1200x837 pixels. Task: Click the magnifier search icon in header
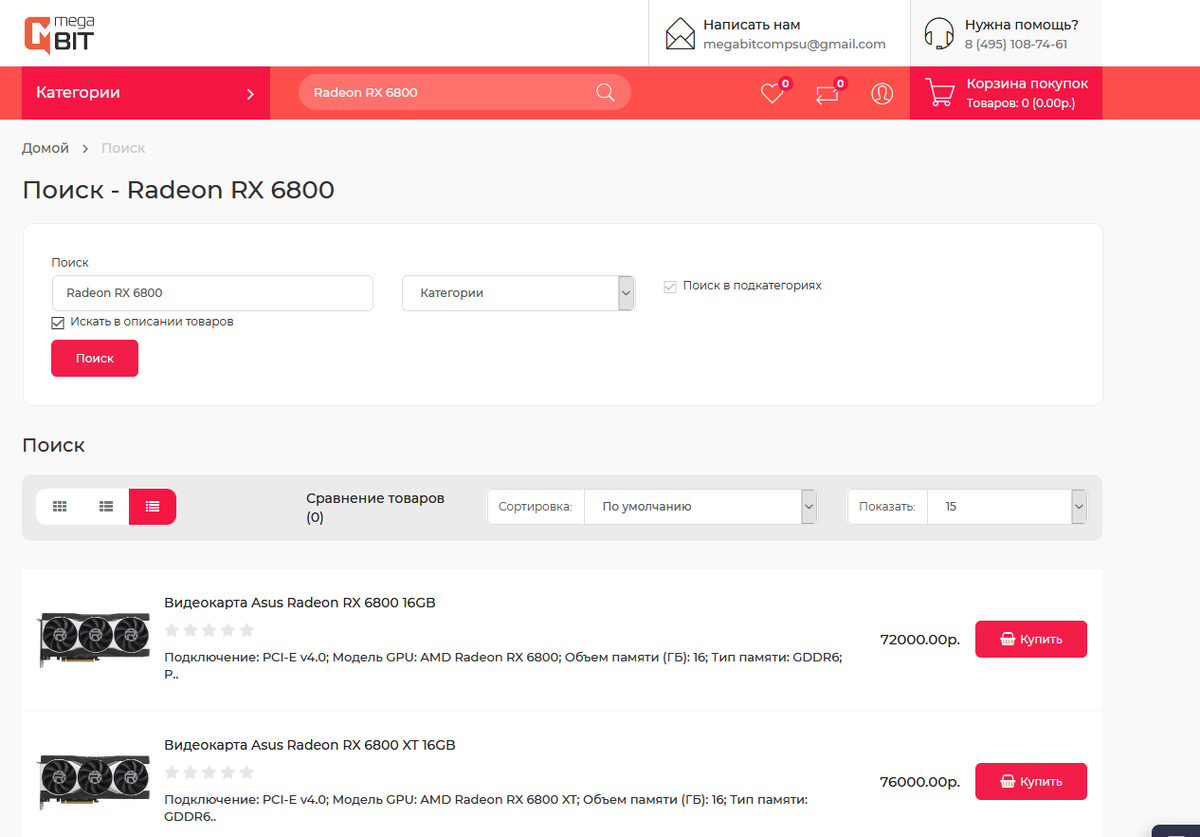(605, 92)
